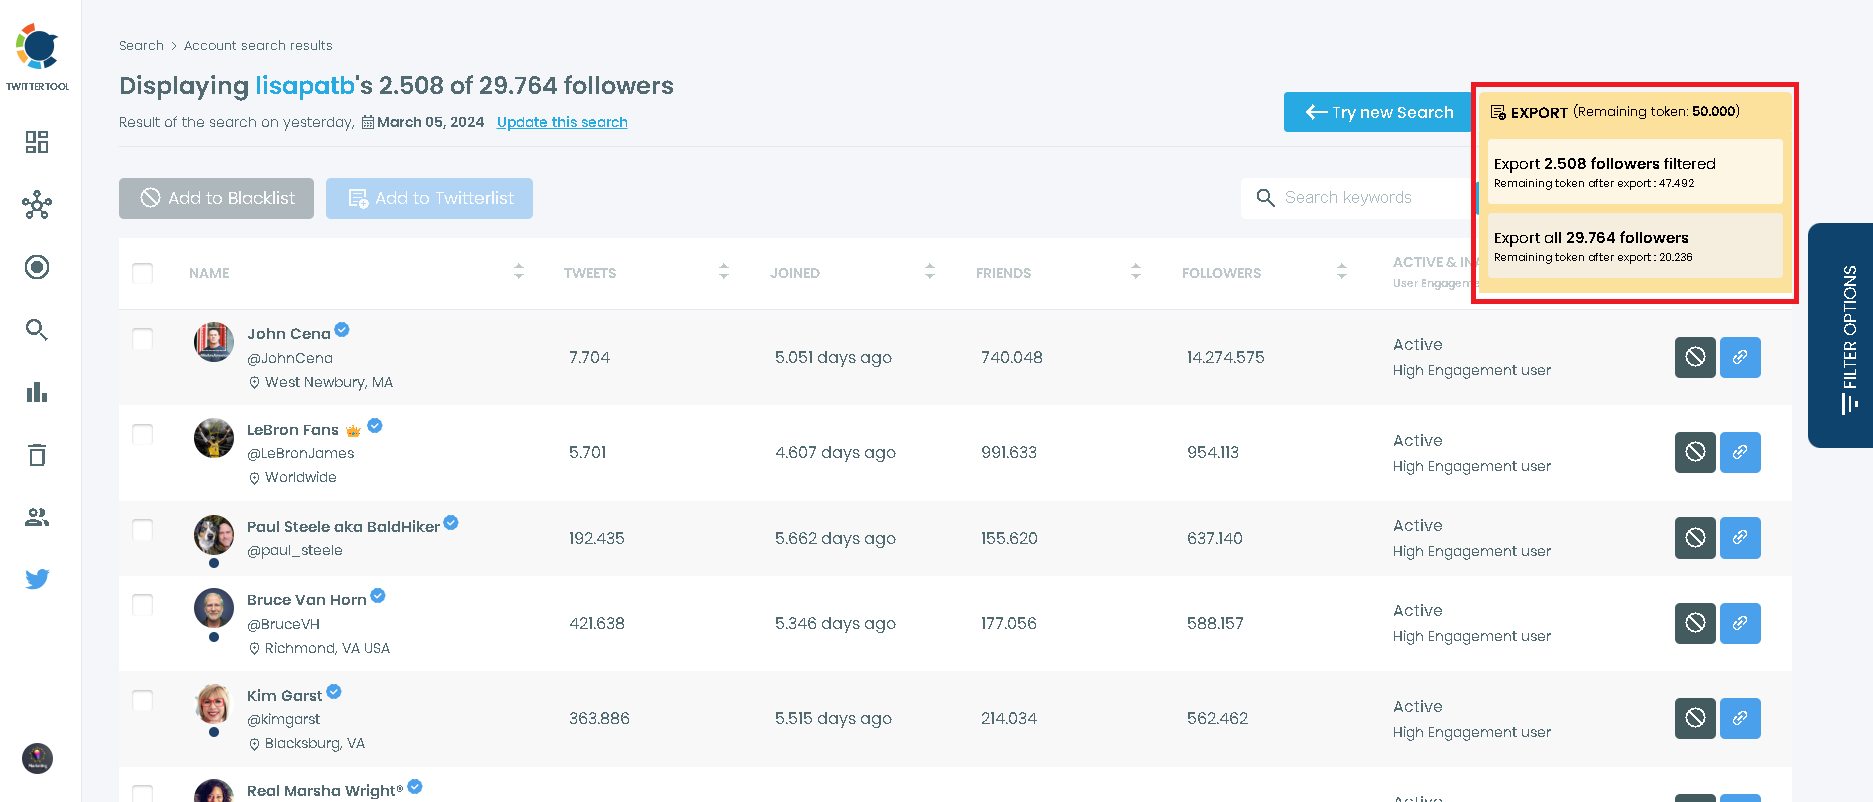Screen dimensions: 1873x802
Task: Open the bar chart analytics icon in sidebar
Action: click(37, 392)
